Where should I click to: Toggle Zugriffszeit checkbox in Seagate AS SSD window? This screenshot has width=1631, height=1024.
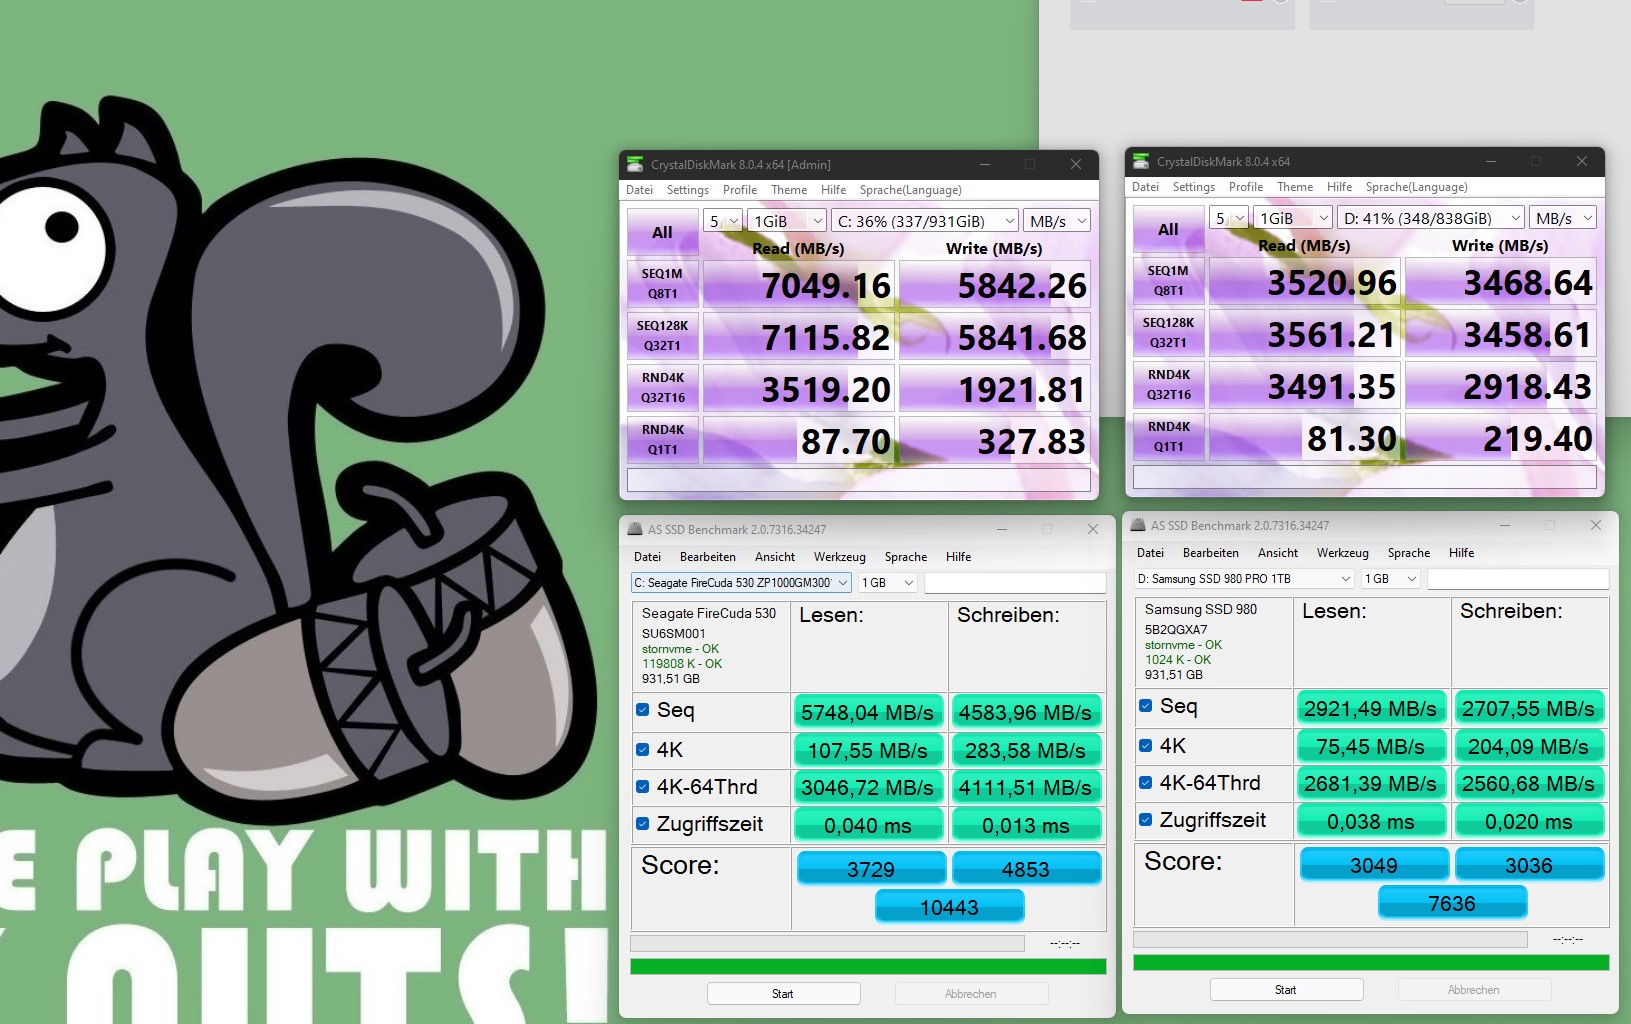pyautogui.click(x=643, y=824)
